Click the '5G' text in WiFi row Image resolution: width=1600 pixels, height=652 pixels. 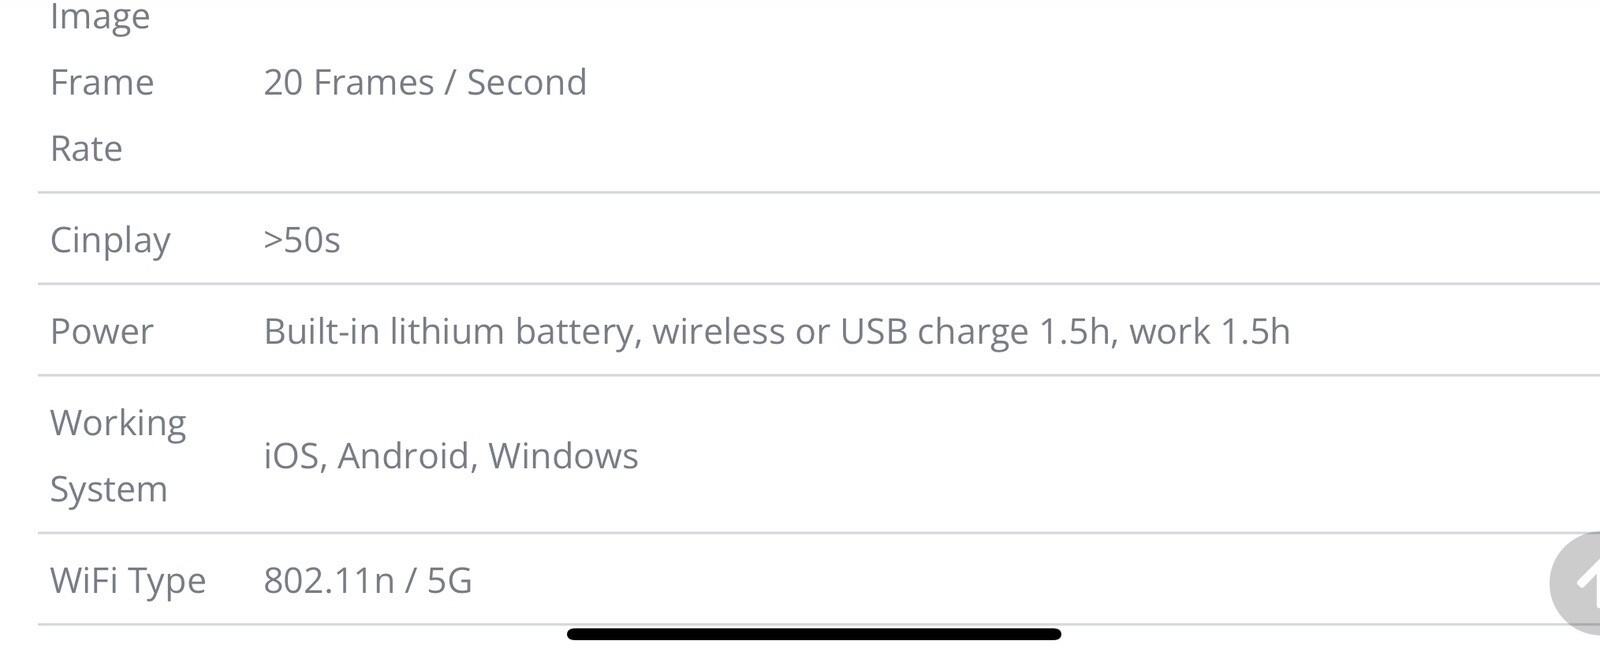(x=450, y=581)
